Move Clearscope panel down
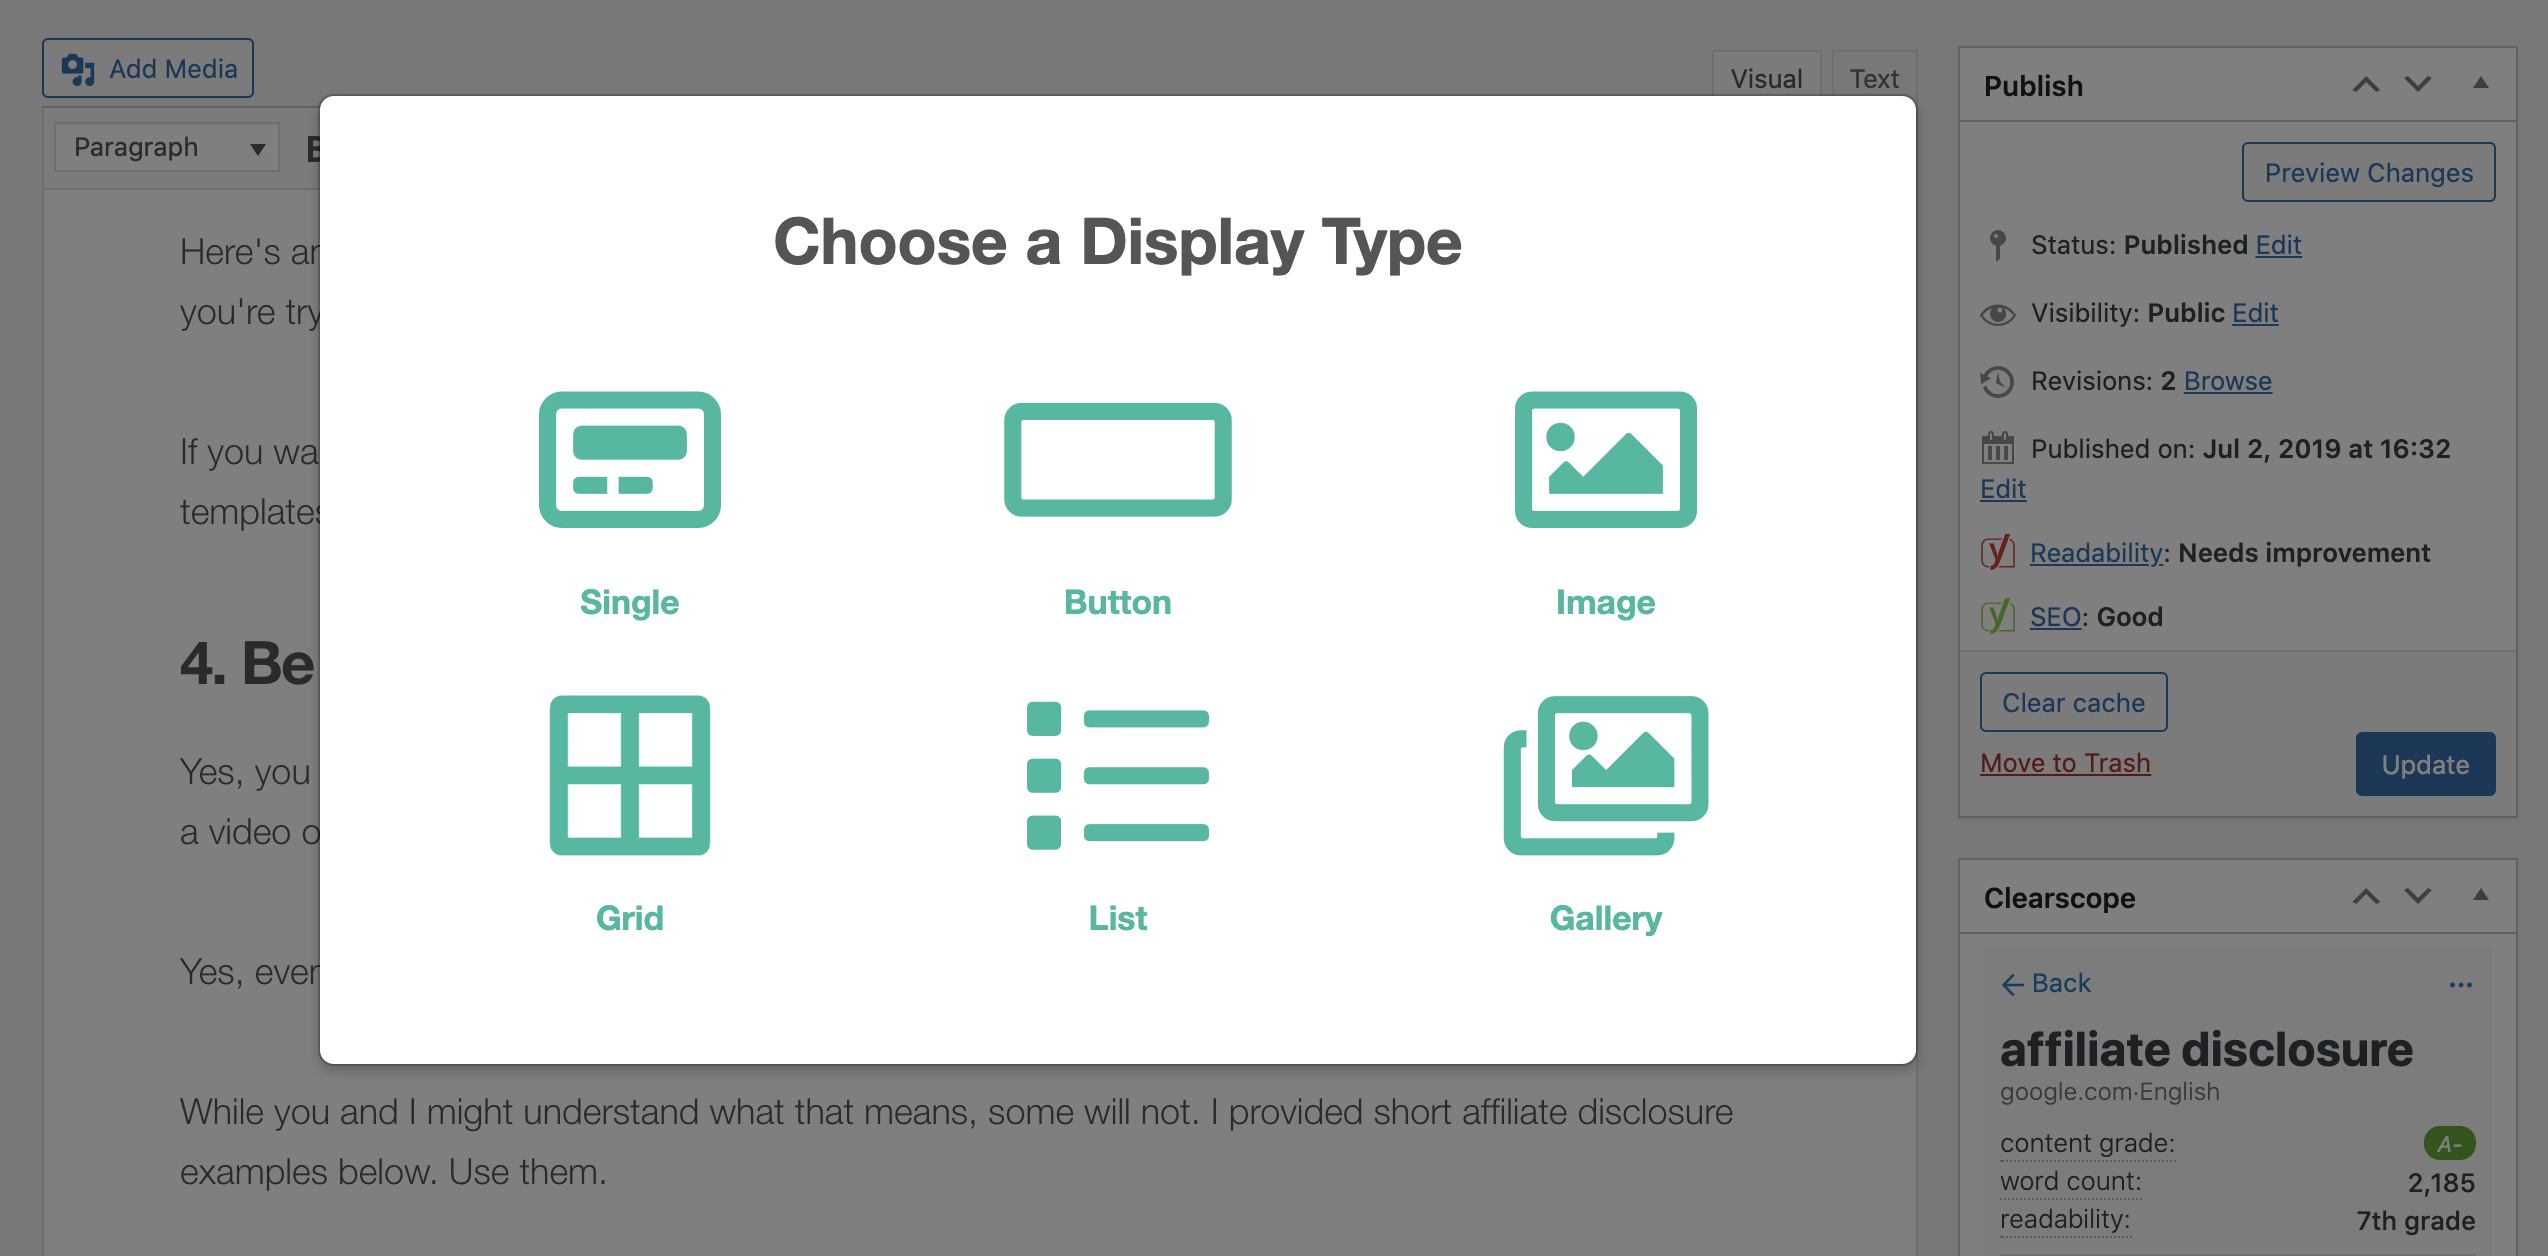Image resolution: width=2548 pixels, height=1256 pixels. click(2418, 897)
